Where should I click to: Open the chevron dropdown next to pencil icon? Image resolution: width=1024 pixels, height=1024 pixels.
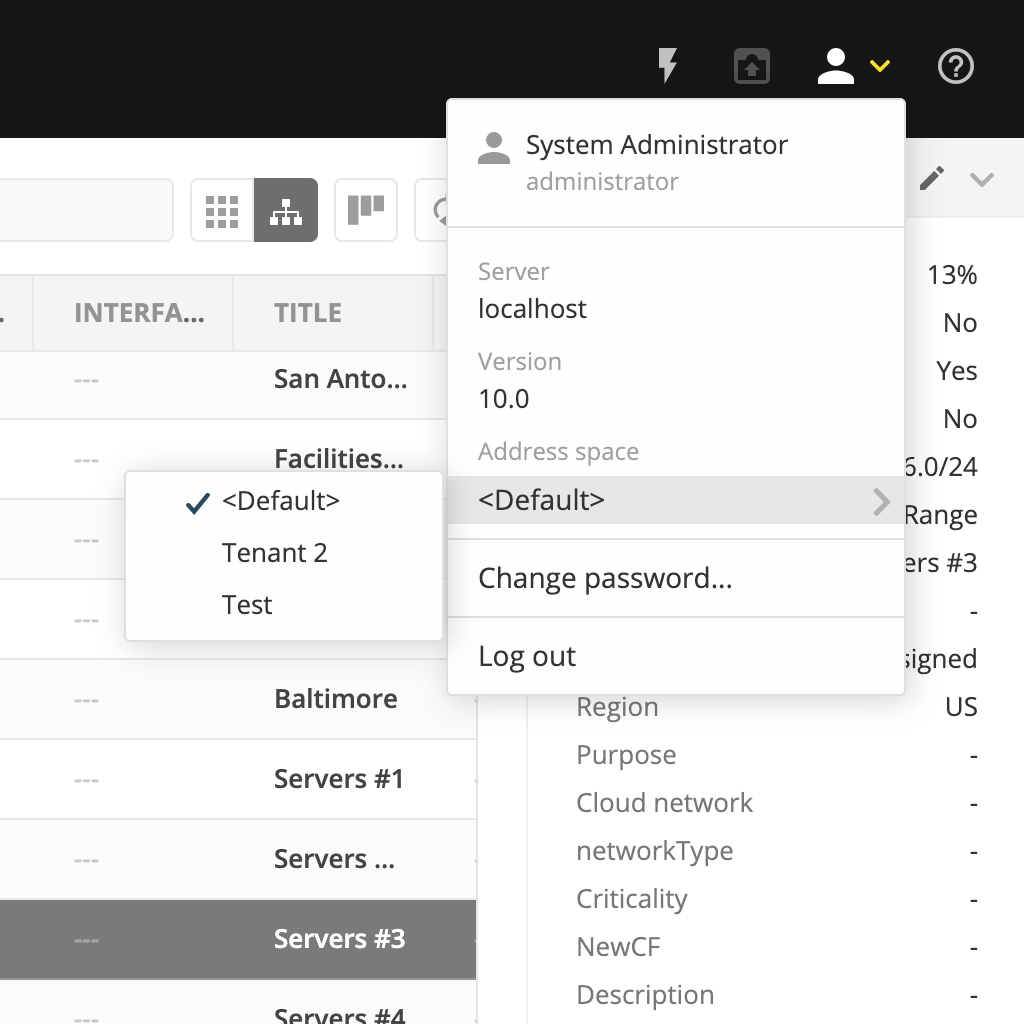(982, 179)
